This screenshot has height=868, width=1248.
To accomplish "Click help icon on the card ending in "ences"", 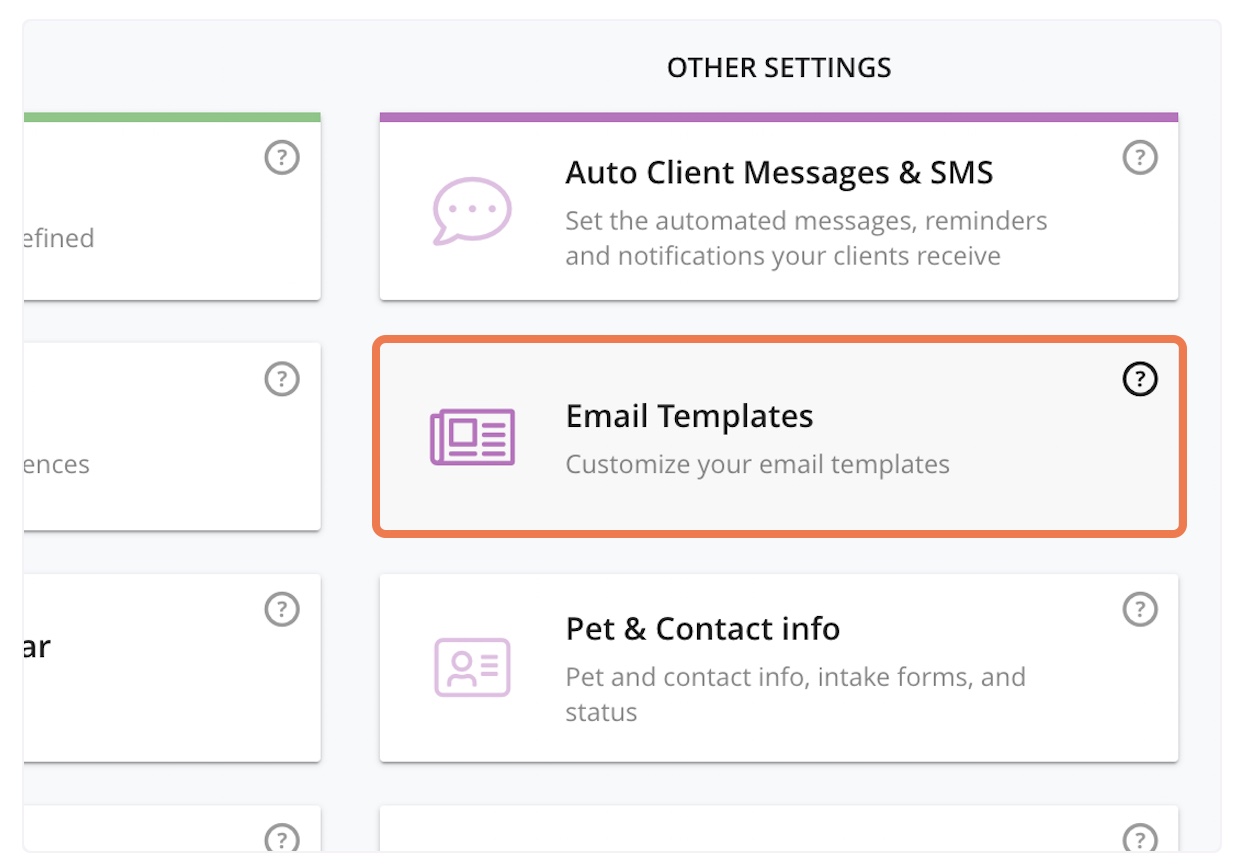I will [x=282, y=379].
